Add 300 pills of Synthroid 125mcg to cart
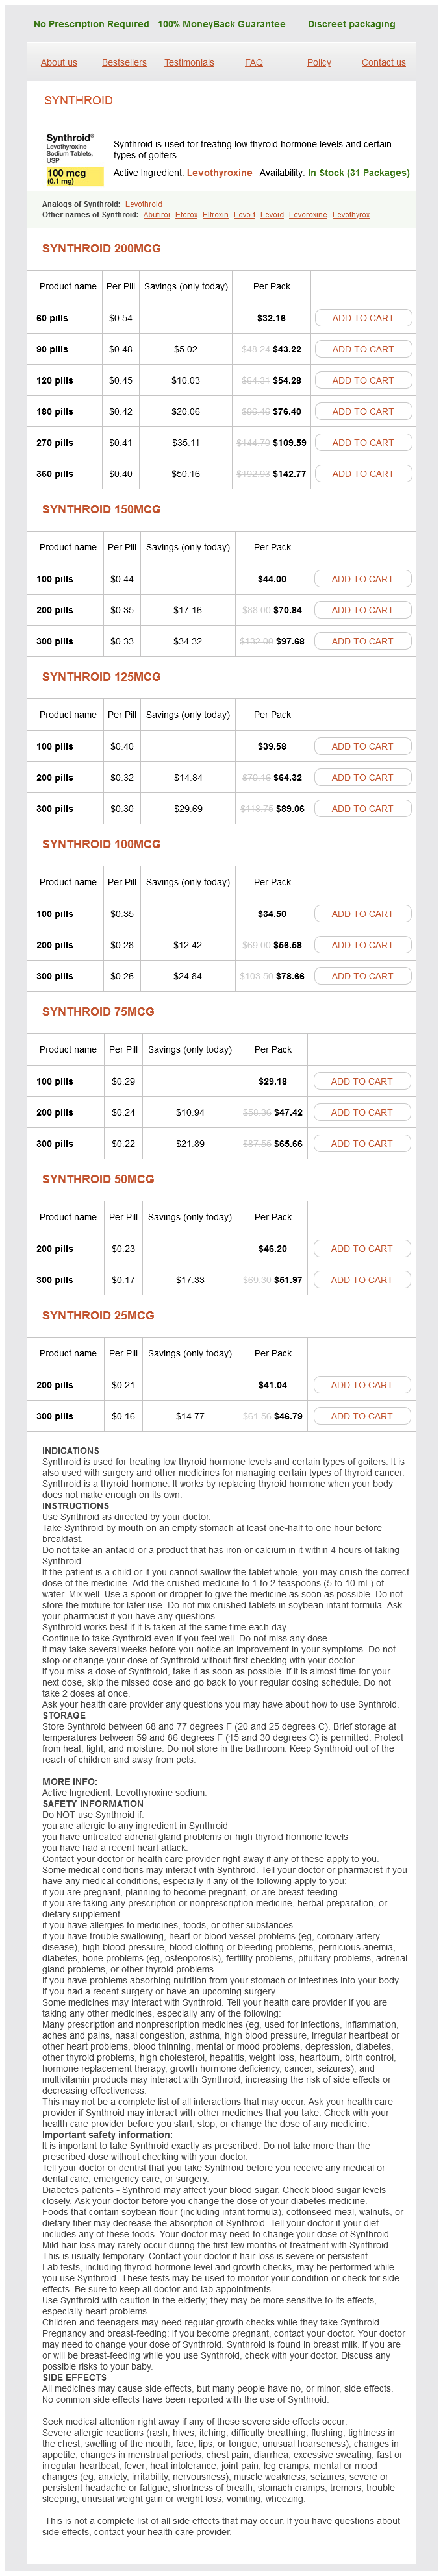 click(x=362, y=809)
